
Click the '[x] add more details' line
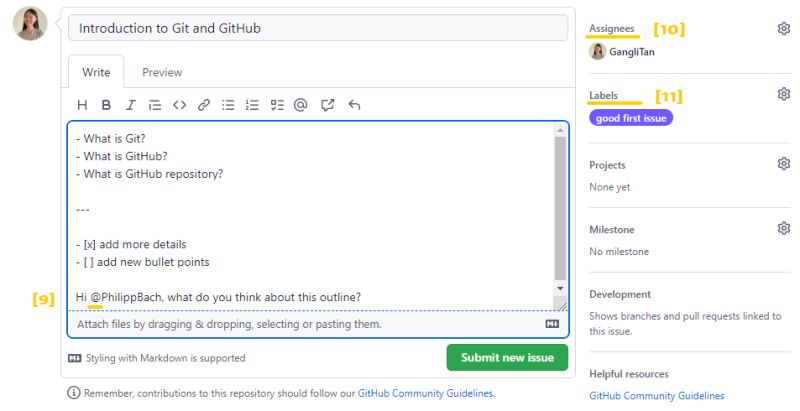[x=131, y=244]
